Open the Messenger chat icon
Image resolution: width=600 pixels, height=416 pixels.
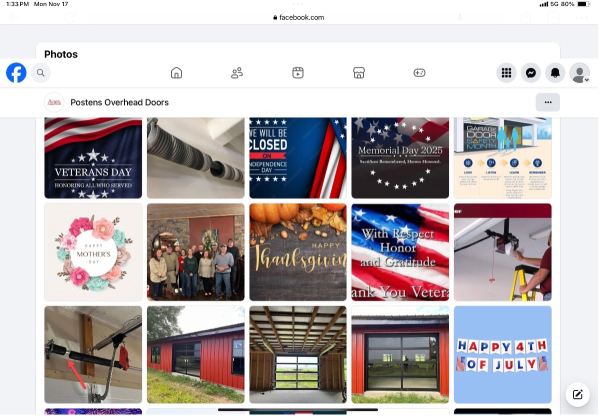pos(531,73)
